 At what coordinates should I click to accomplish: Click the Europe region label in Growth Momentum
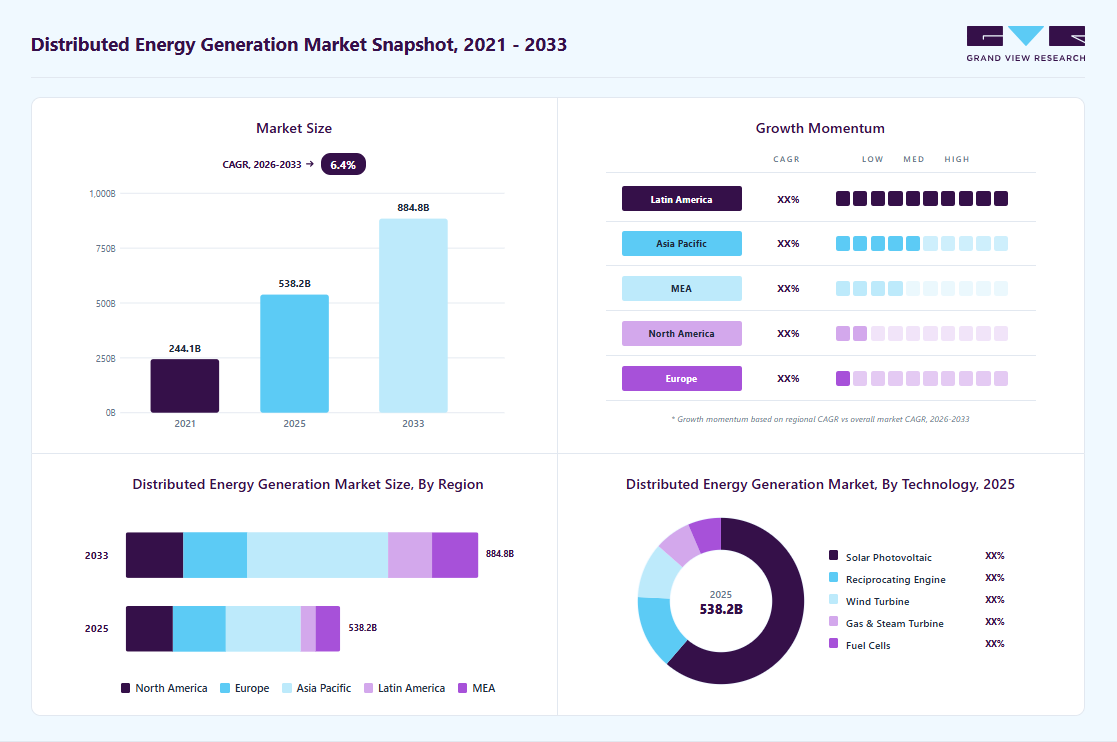pos(682,378)
